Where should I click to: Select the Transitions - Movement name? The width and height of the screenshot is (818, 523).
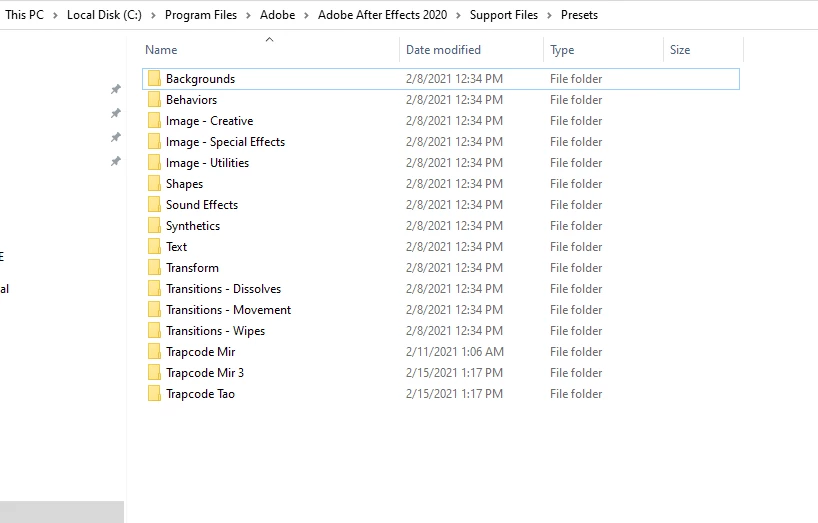pos(228,310)
